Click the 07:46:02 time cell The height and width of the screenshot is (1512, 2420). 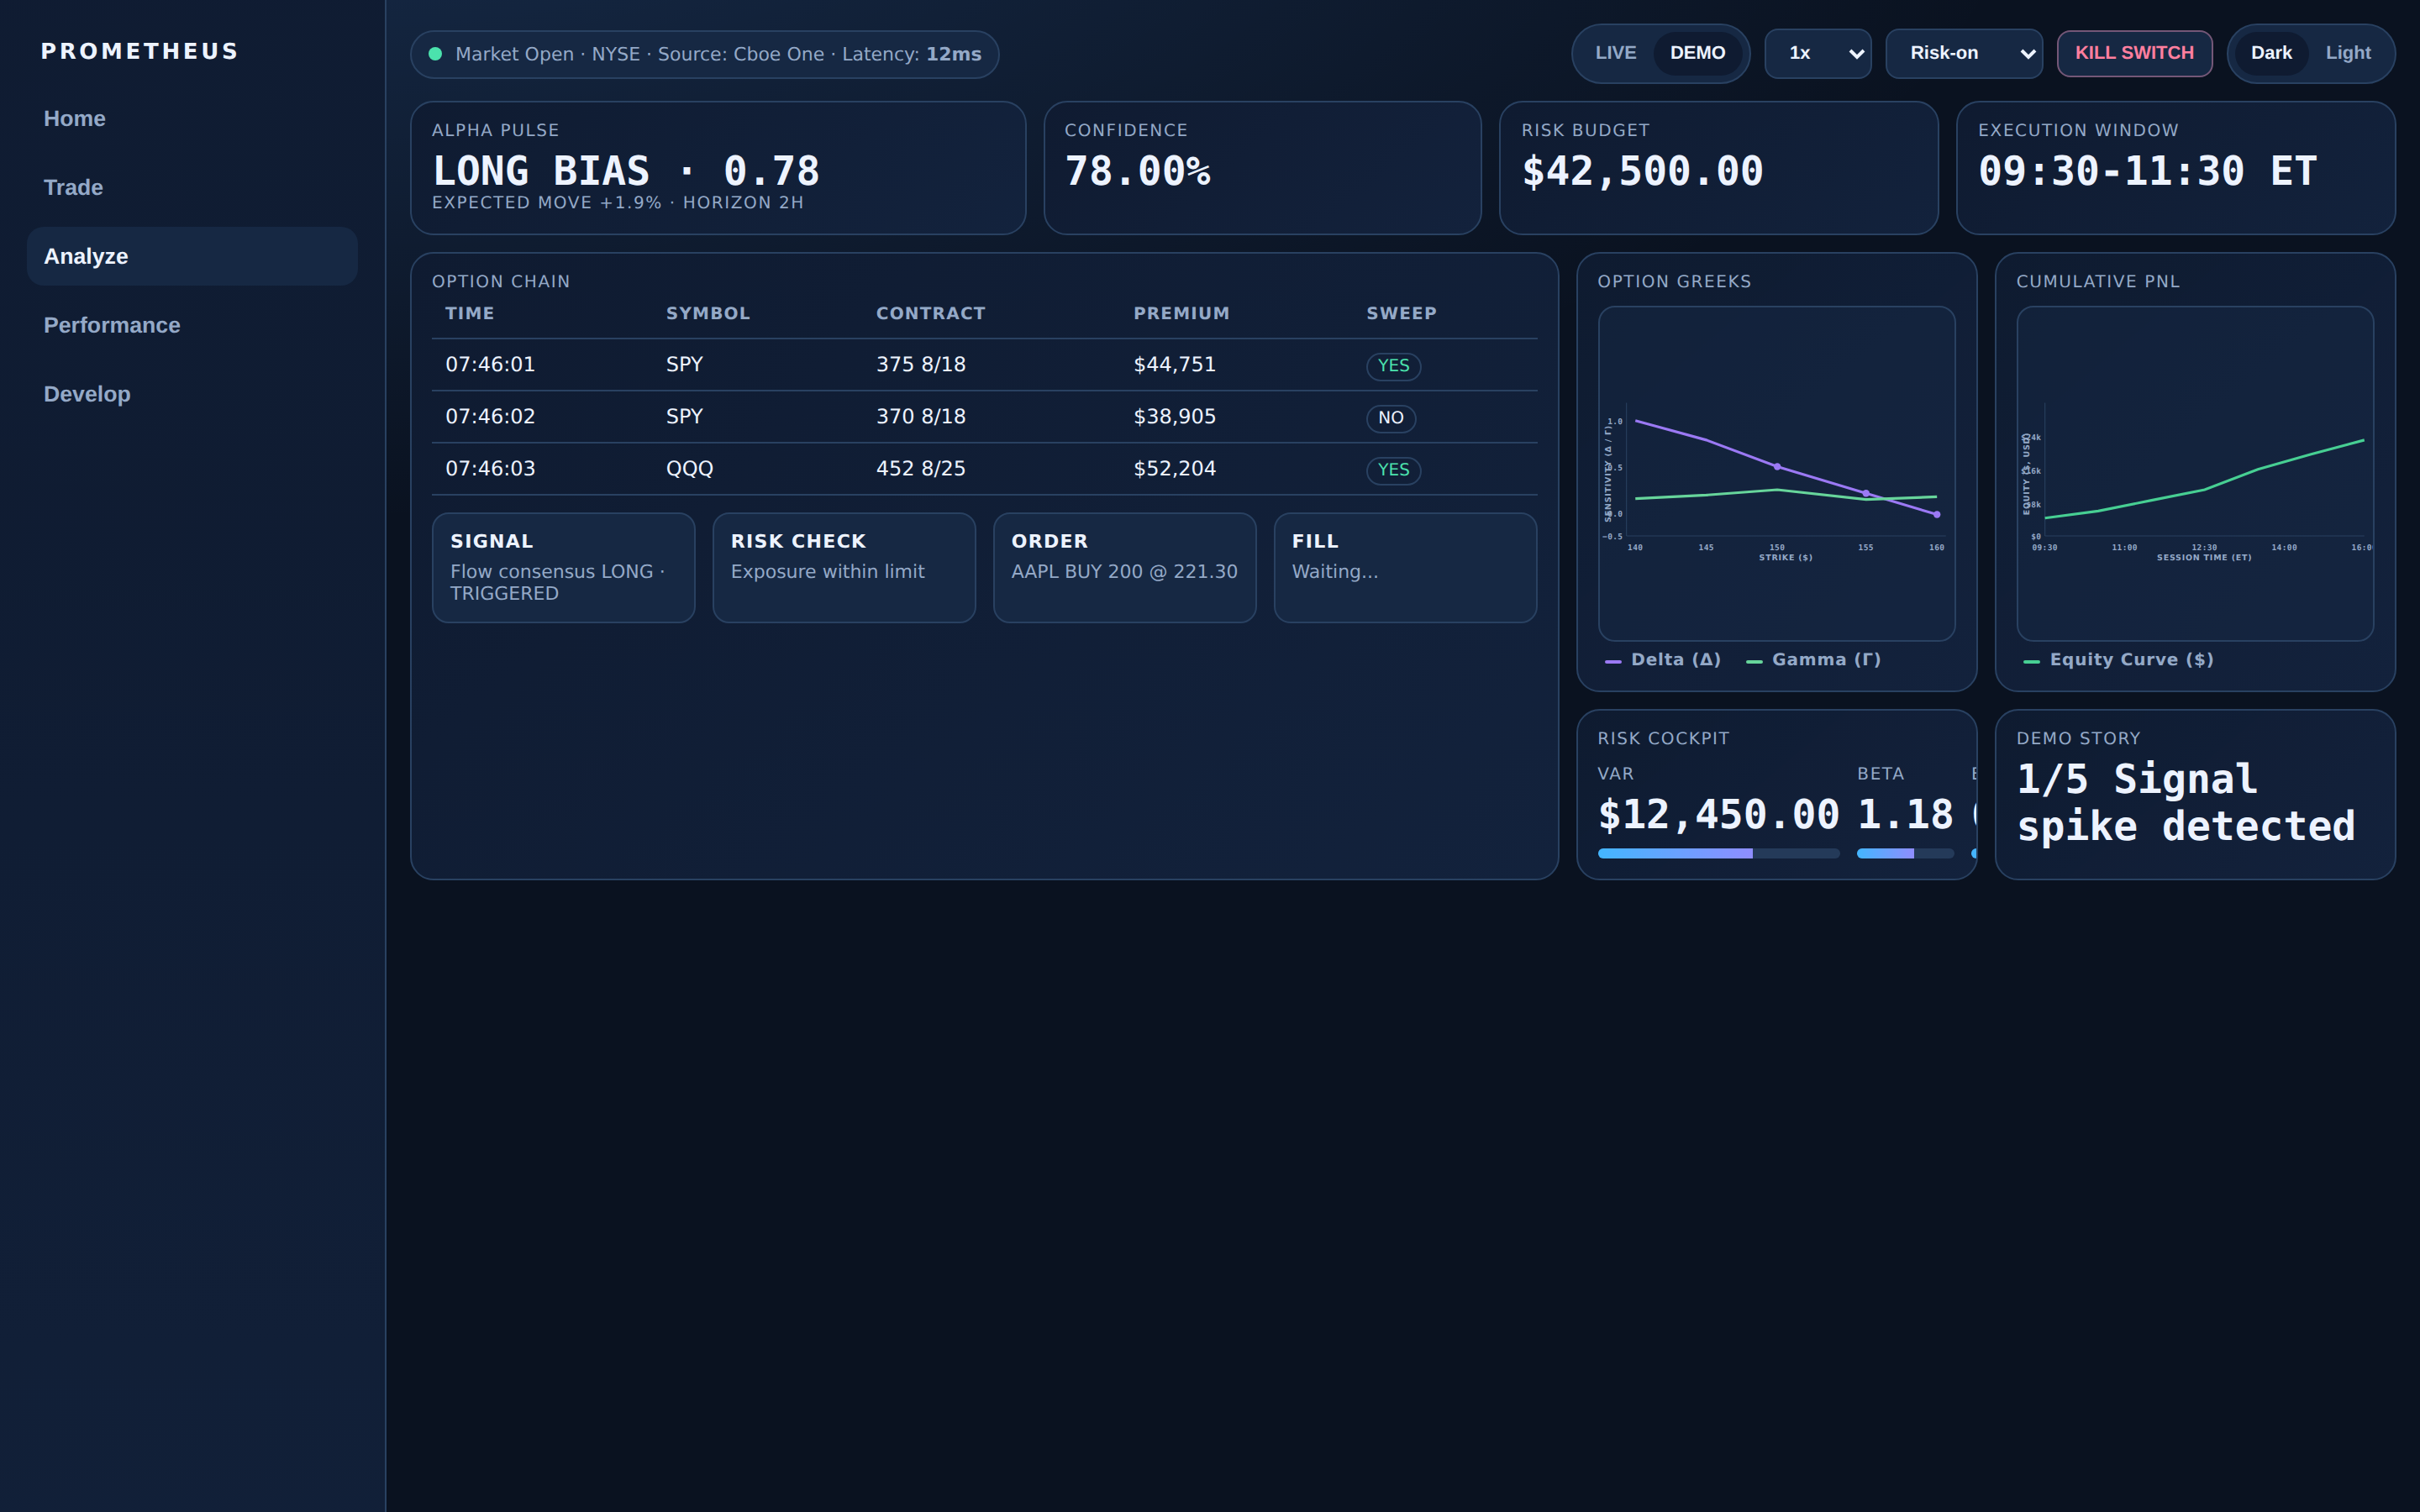[490, 416]
